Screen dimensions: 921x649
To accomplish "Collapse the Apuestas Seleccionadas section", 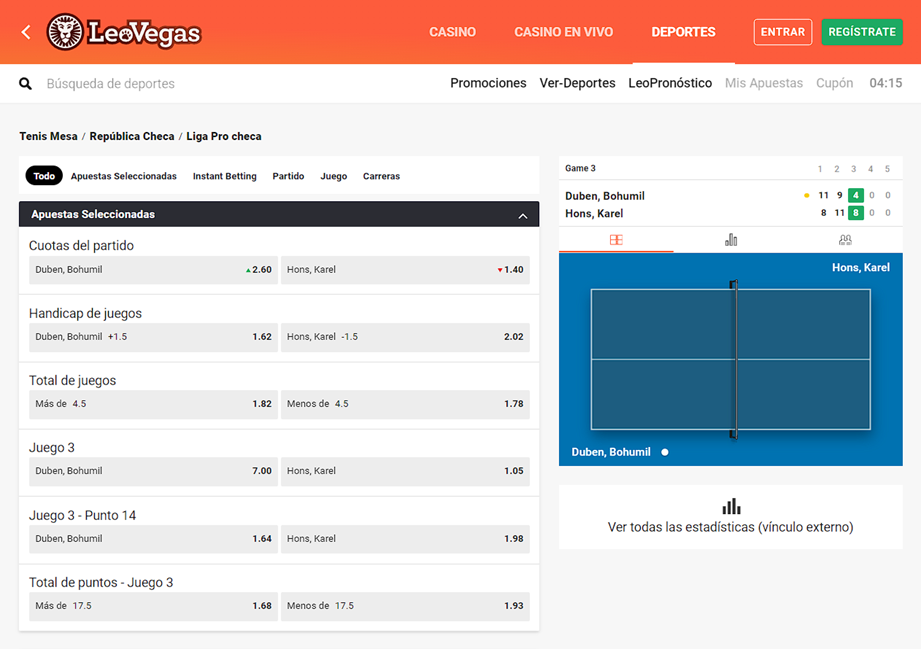I will 522,215.
